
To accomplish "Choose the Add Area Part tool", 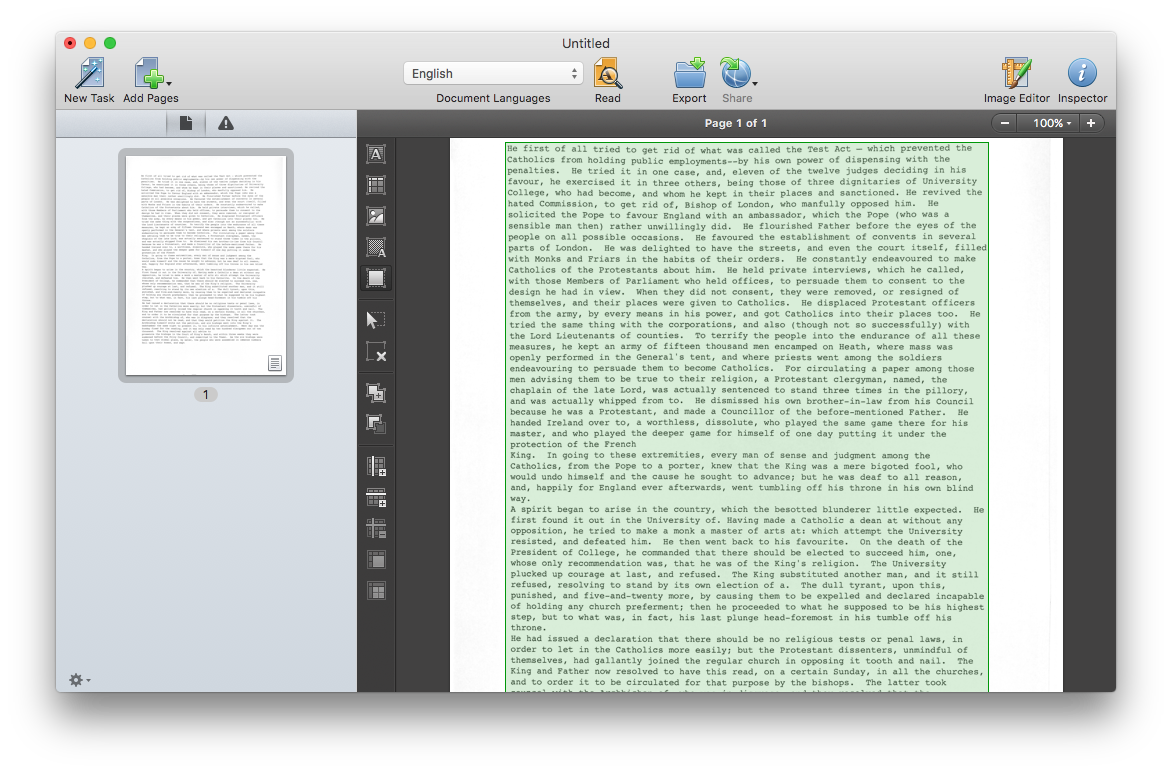I will click(x=376, y=393).
